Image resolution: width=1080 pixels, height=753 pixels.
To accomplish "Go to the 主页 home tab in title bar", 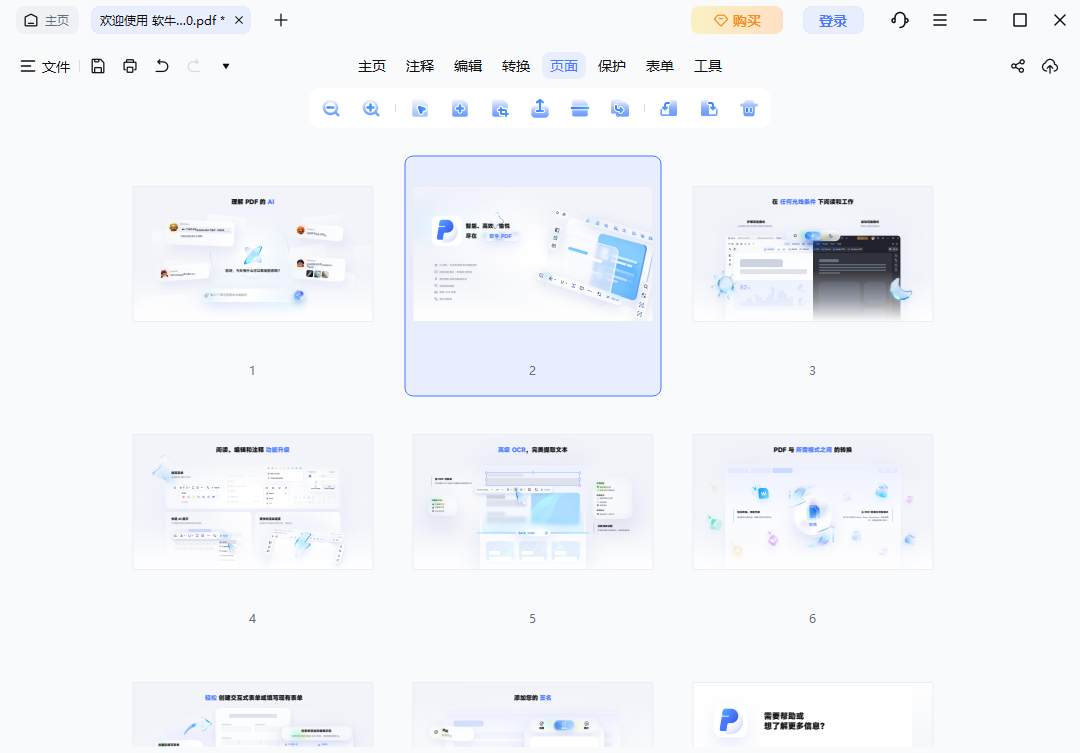I will 47,20.
